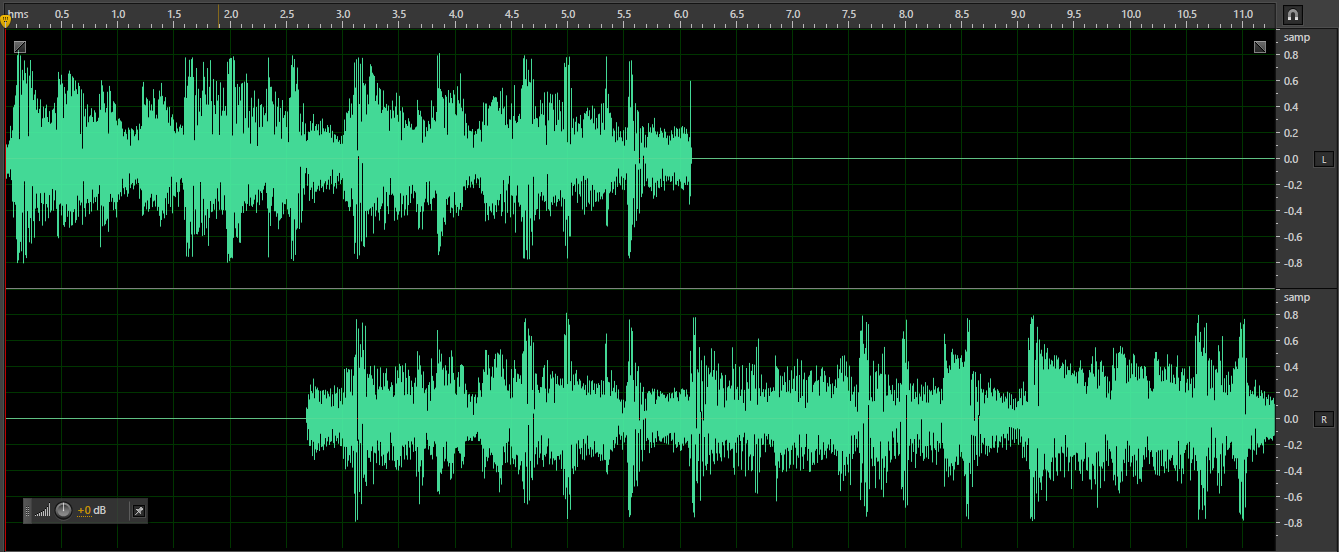Toggle the snapping magnet icon
Image resolution: width=1339 pixels, height=552 pixels.
click(x=1292, y=15)
